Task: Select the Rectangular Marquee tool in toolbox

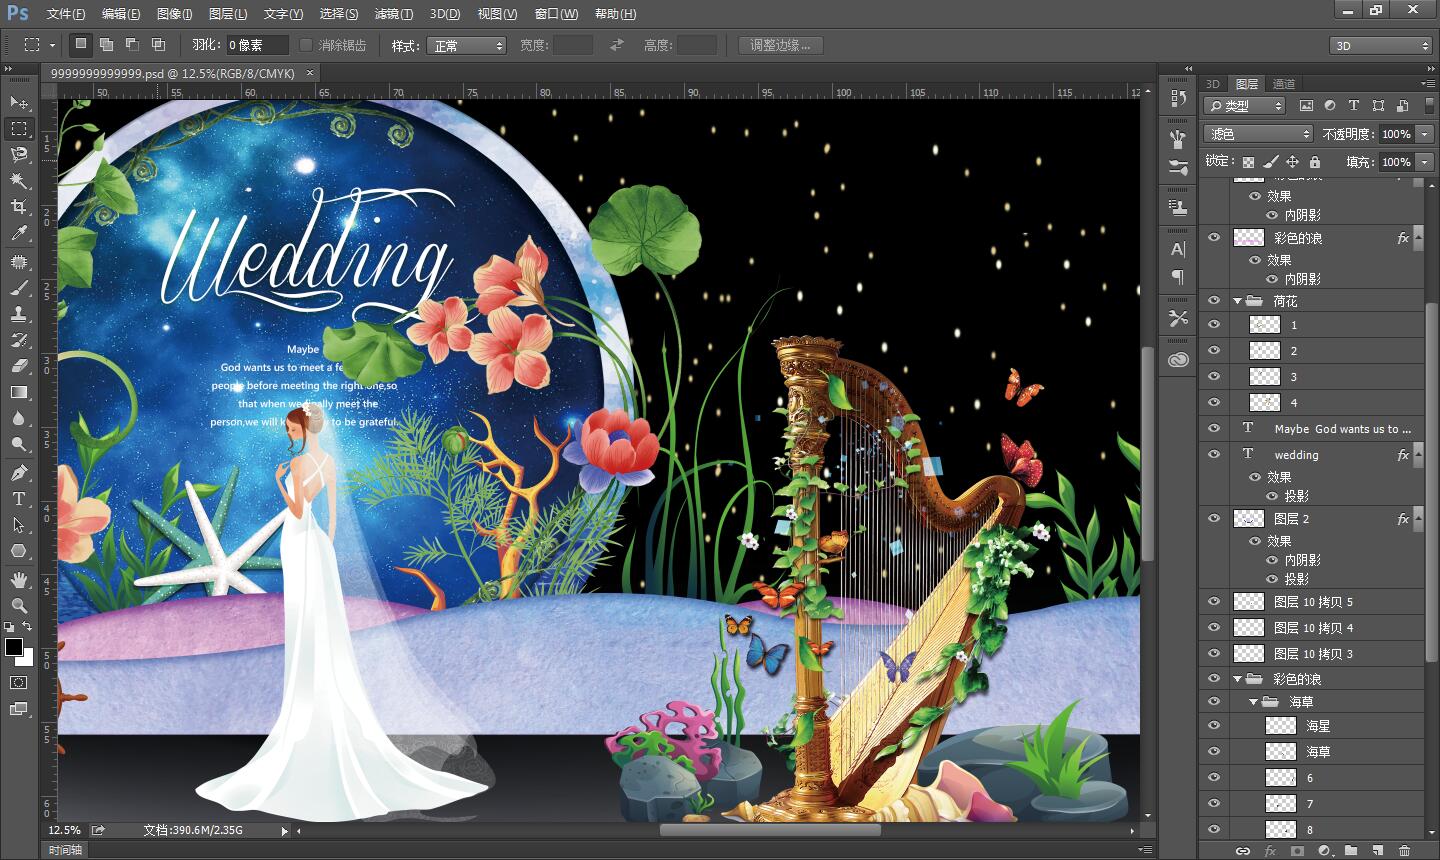Action: point(19,128)
